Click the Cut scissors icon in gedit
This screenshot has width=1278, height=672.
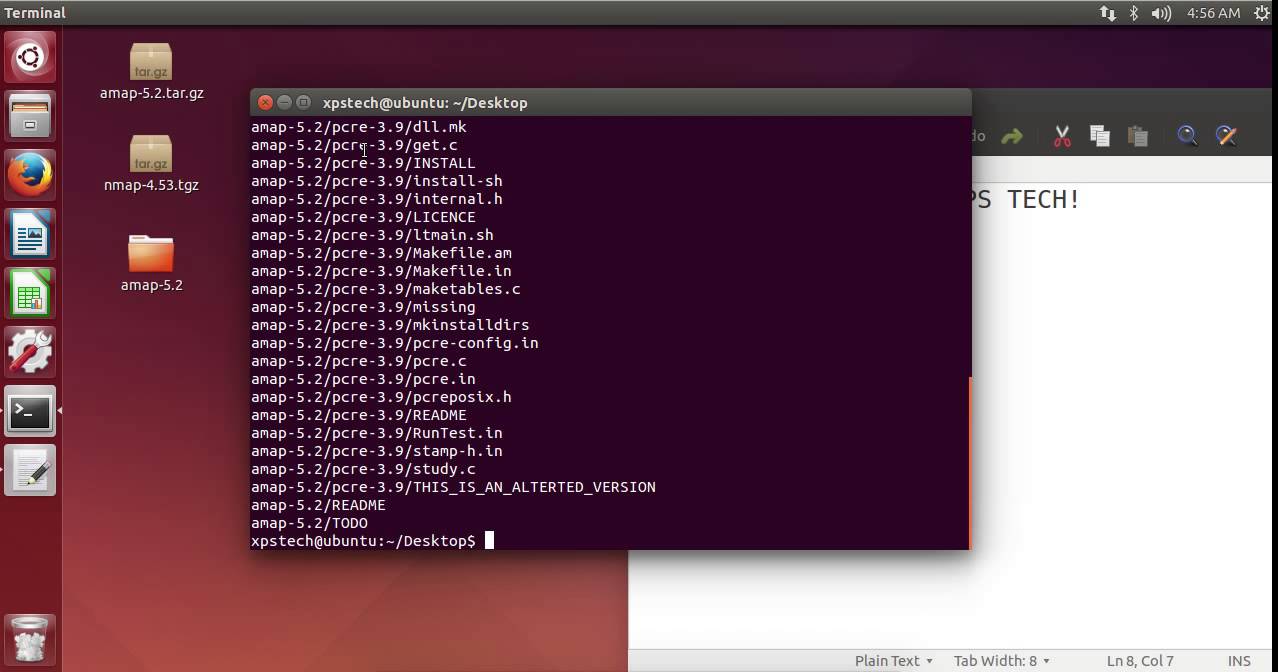[1062, 136]
